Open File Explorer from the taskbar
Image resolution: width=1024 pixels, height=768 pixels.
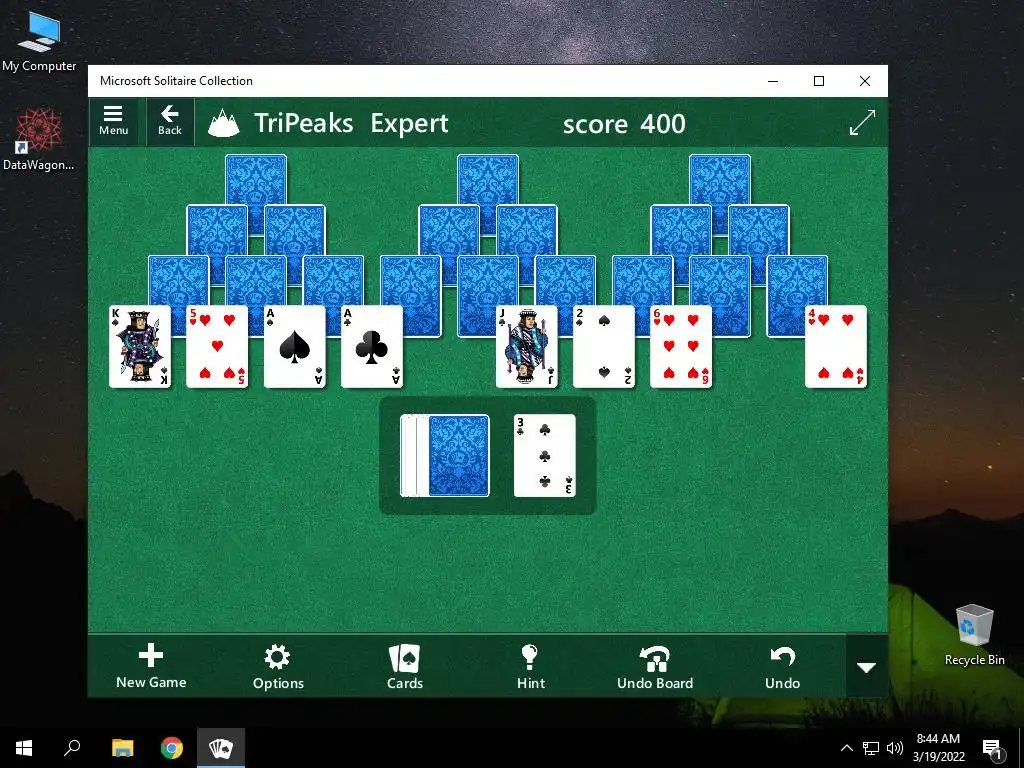[x=122, y=748]
